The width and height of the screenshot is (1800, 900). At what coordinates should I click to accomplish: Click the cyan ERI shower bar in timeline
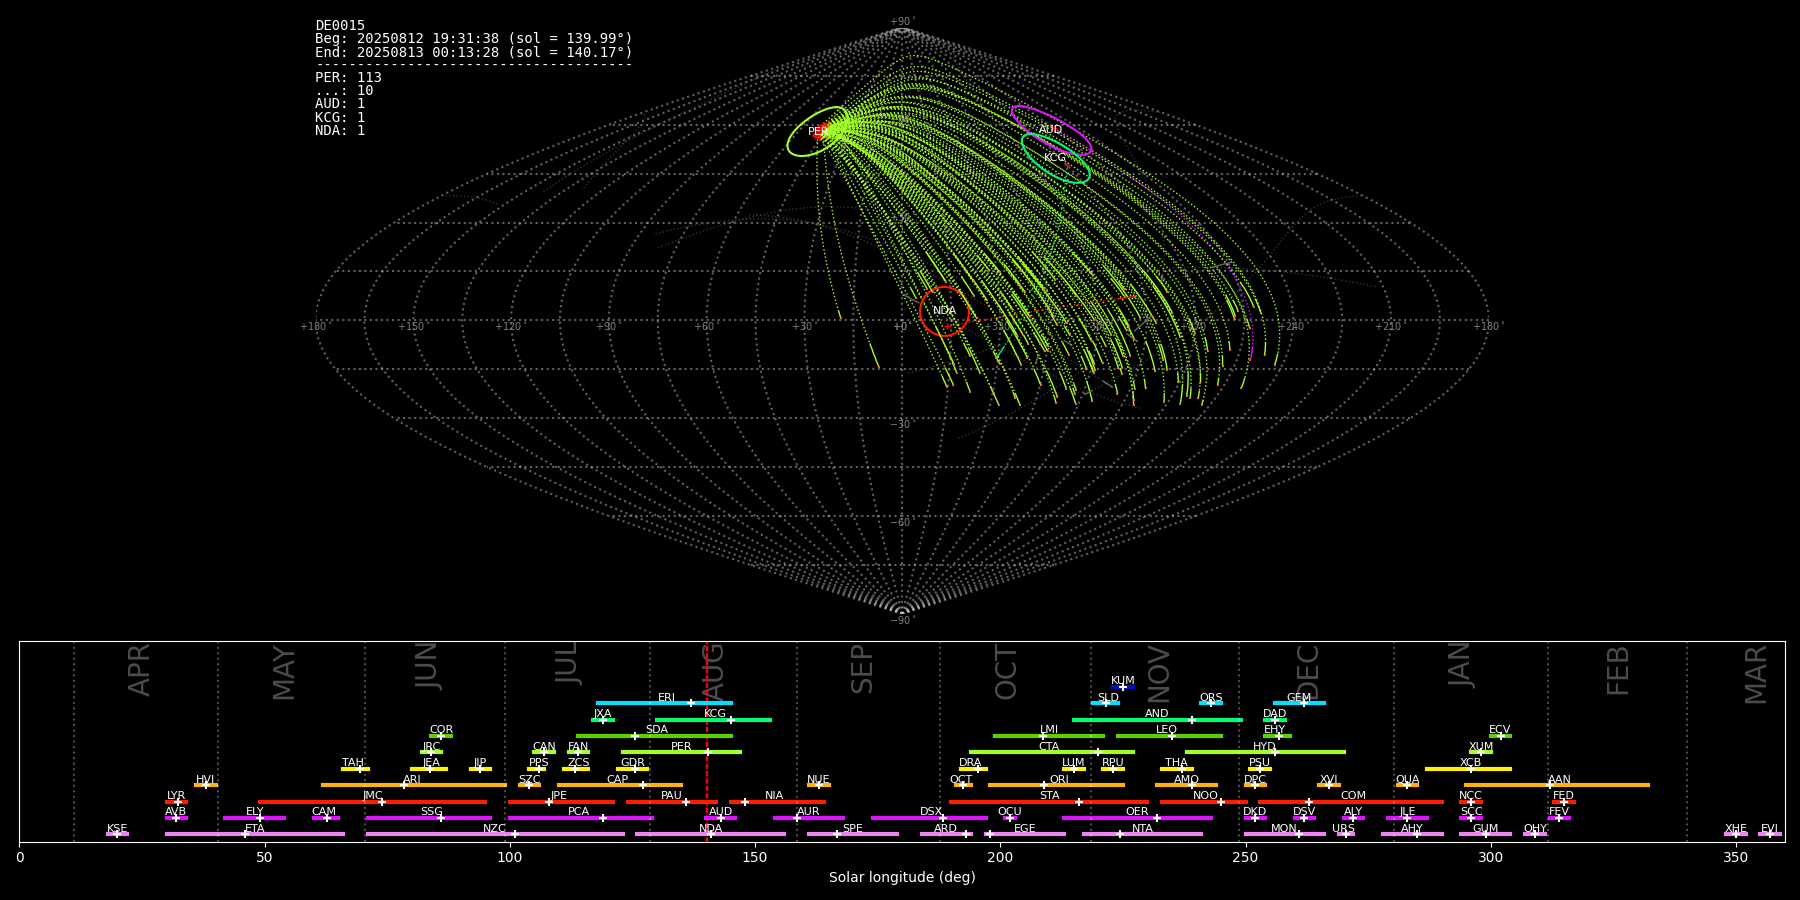click(x=664, y=703)
